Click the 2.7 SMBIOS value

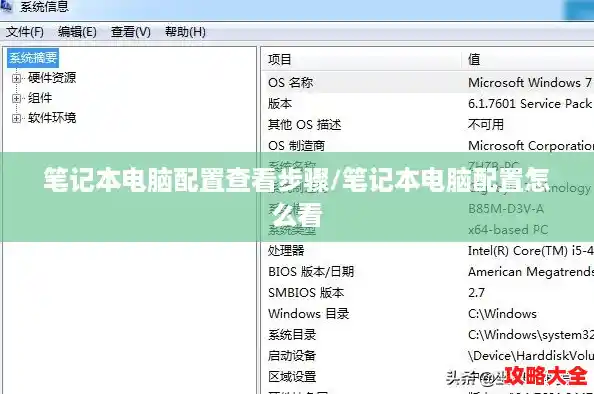pyautogui.click(x=477, y=293)
